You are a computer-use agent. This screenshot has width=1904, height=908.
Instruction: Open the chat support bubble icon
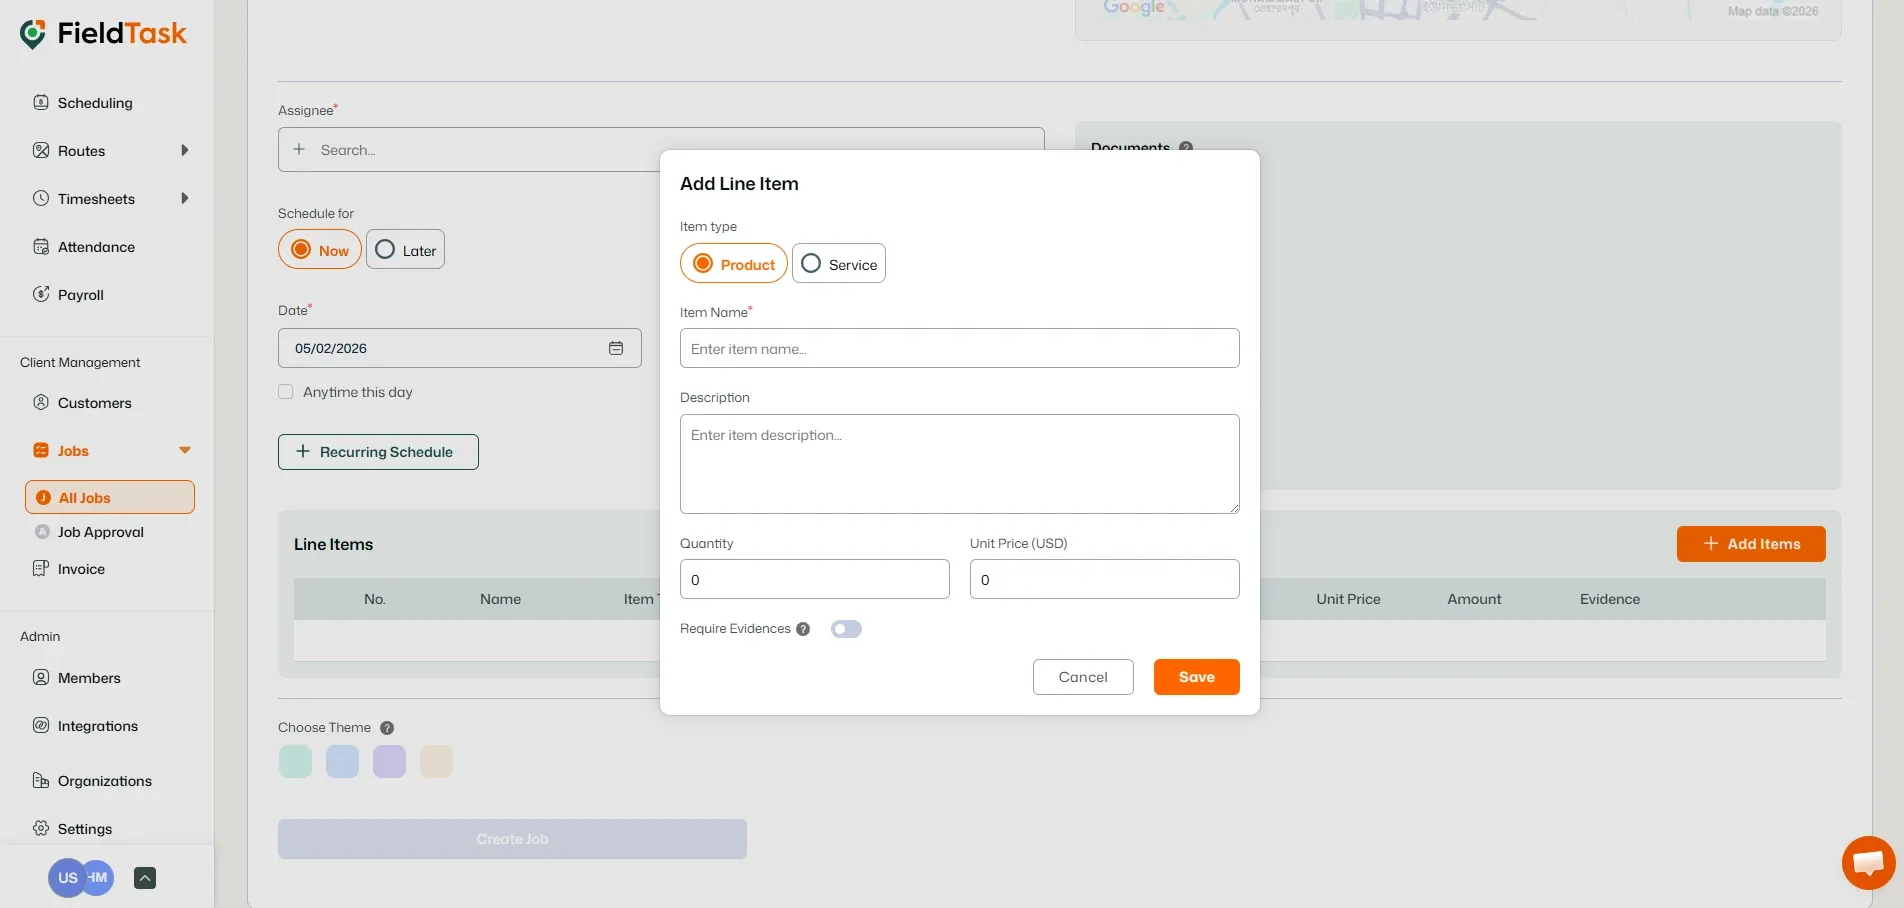click(x=1866, y=862)
